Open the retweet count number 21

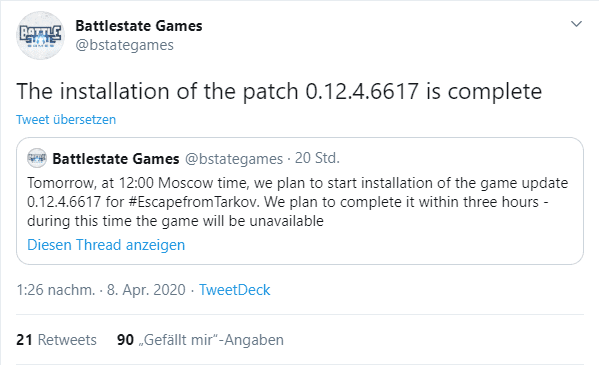coord(24,340)
